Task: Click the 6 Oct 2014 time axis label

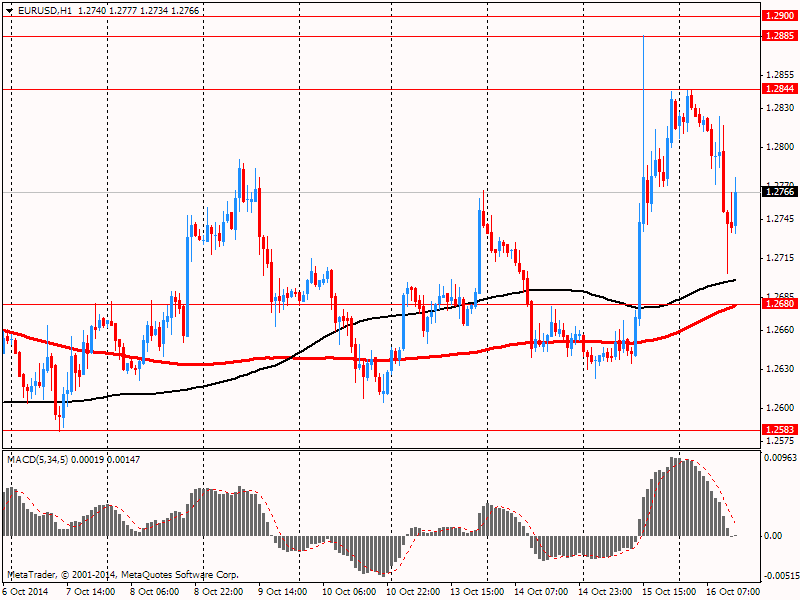Action: (x=26, y=591)
